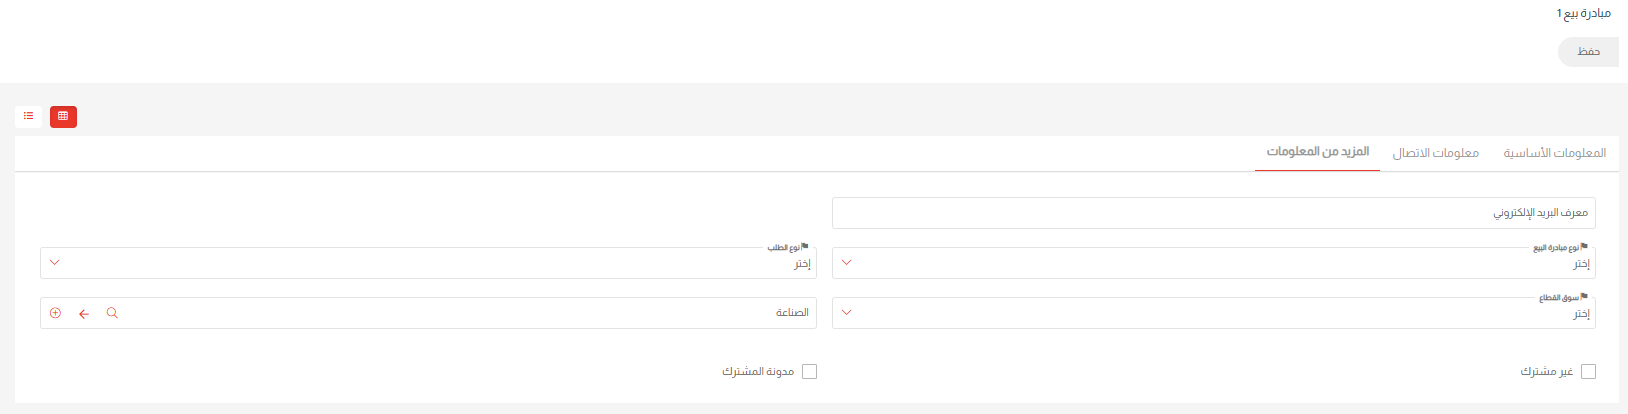This screenshot has height=414, width=1628.
Task: Click red arrow icon in الصناعة field
Action: pyautogui.click(x=84, y=313)
